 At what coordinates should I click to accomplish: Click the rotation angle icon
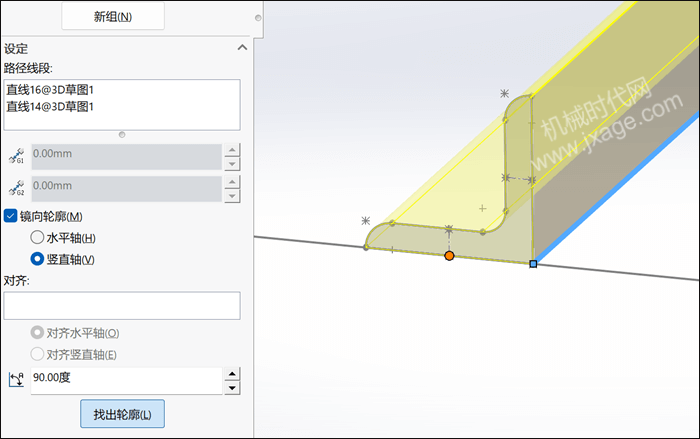click(17, 380)
